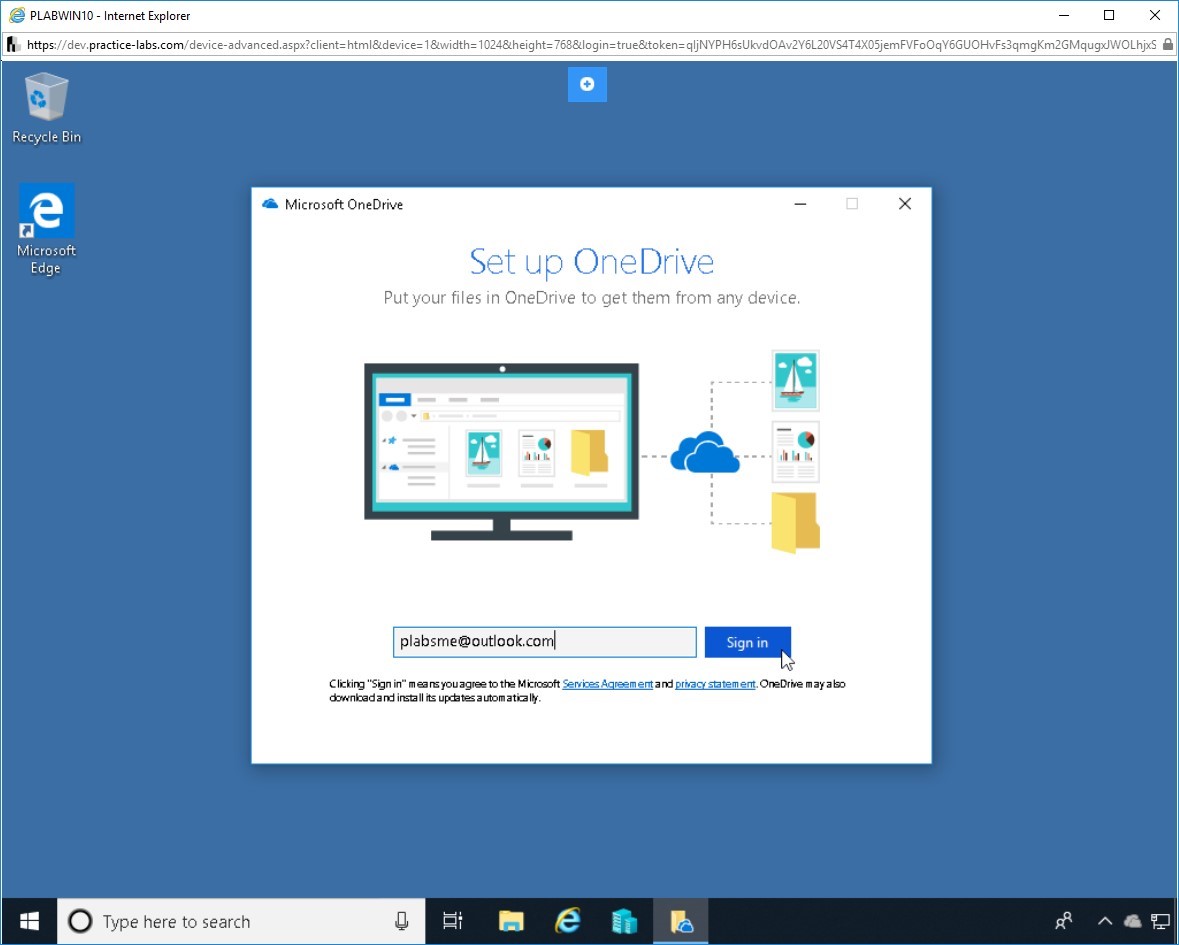Select the Microsoft Edge desktop shortcut
This screenshot has width=1179, height=945.
(x=47, y=229)
